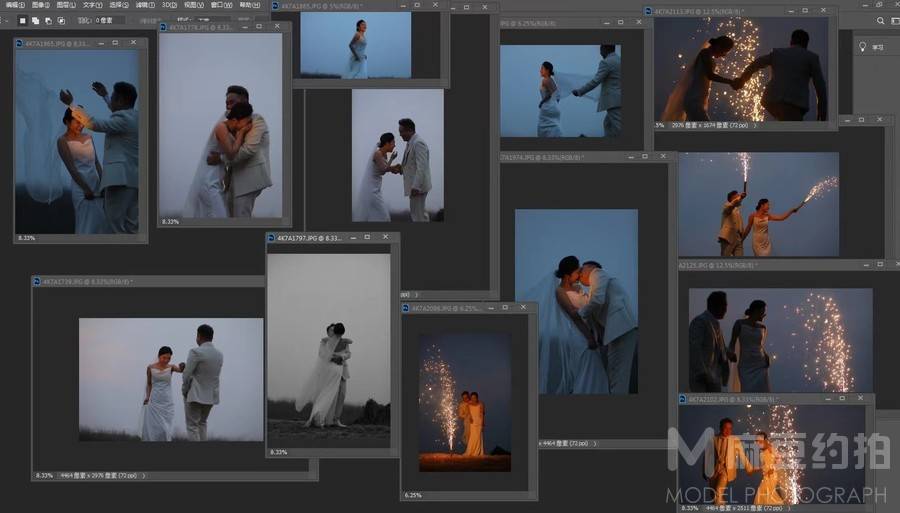Open the search magnifier at top right
The image size is (900, 513).
tap(880, 21)
